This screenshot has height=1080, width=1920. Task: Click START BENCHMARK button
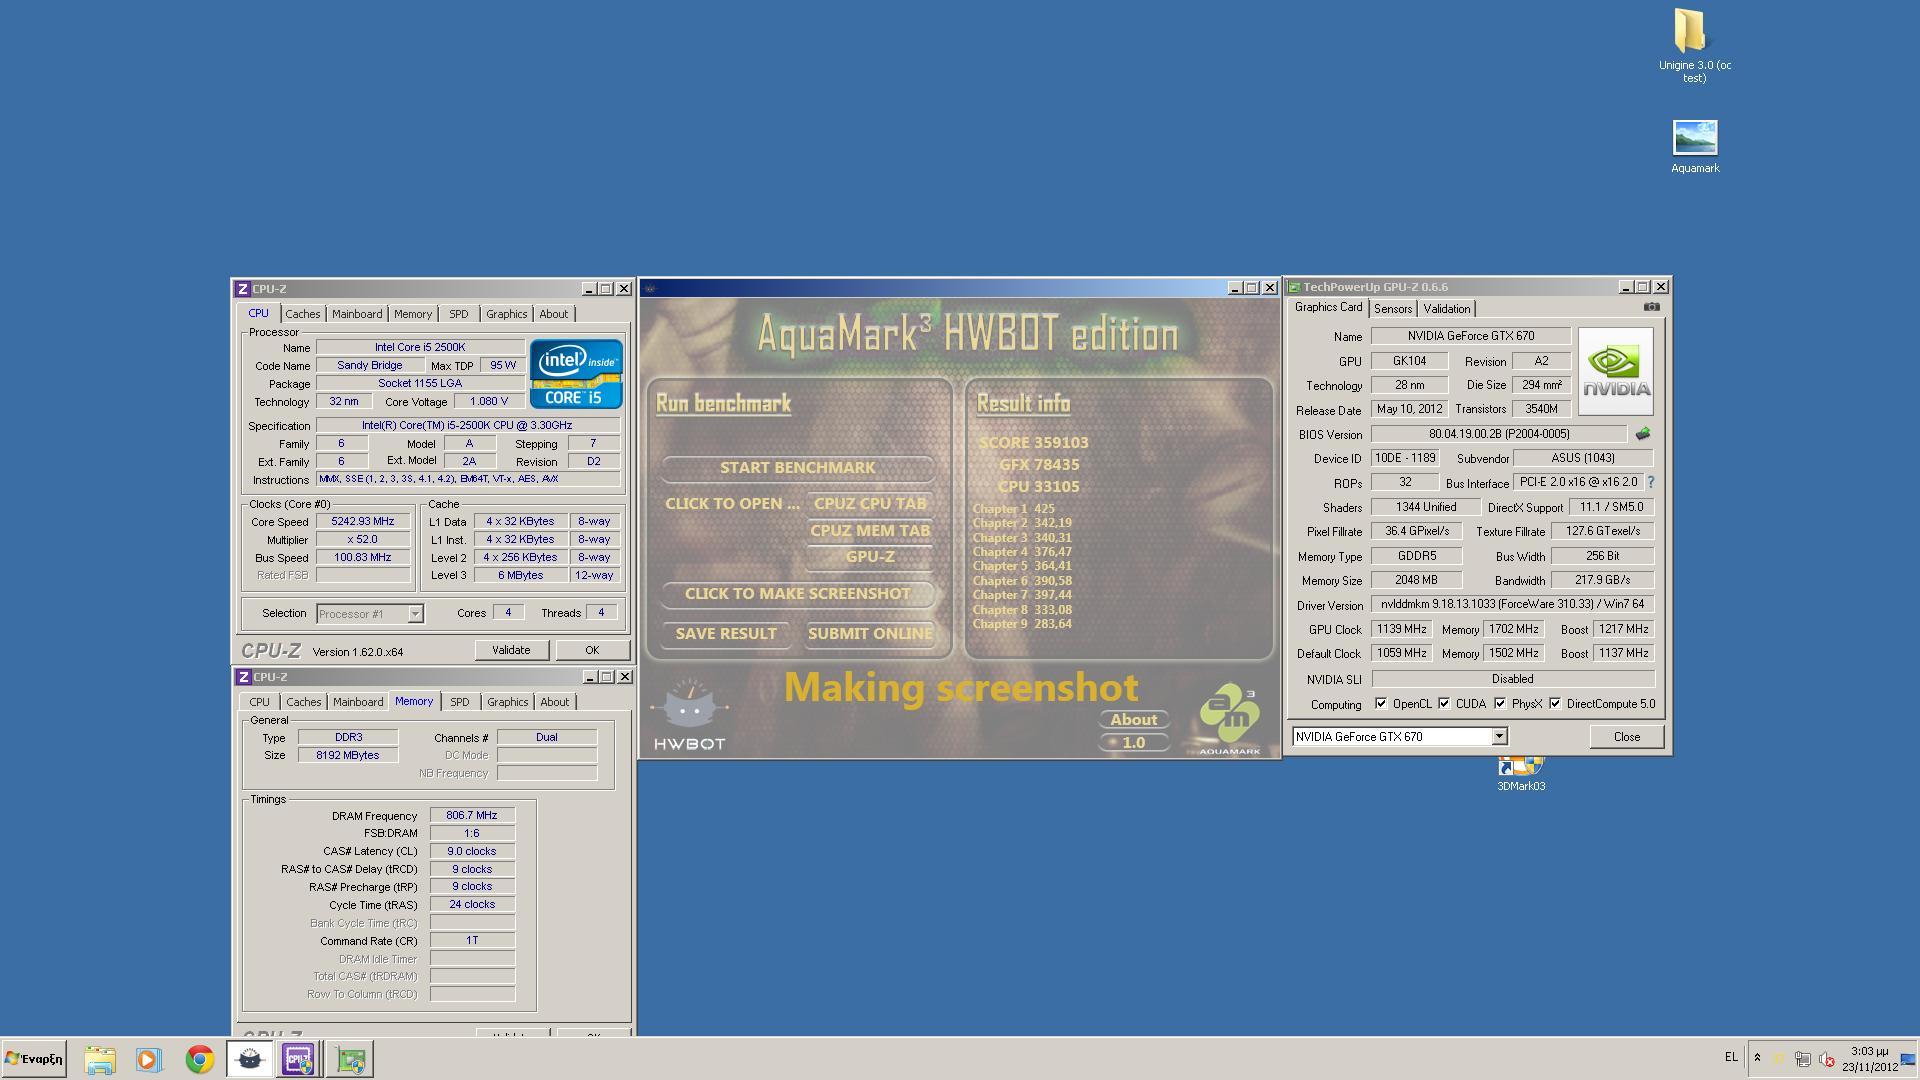[797, 468]
